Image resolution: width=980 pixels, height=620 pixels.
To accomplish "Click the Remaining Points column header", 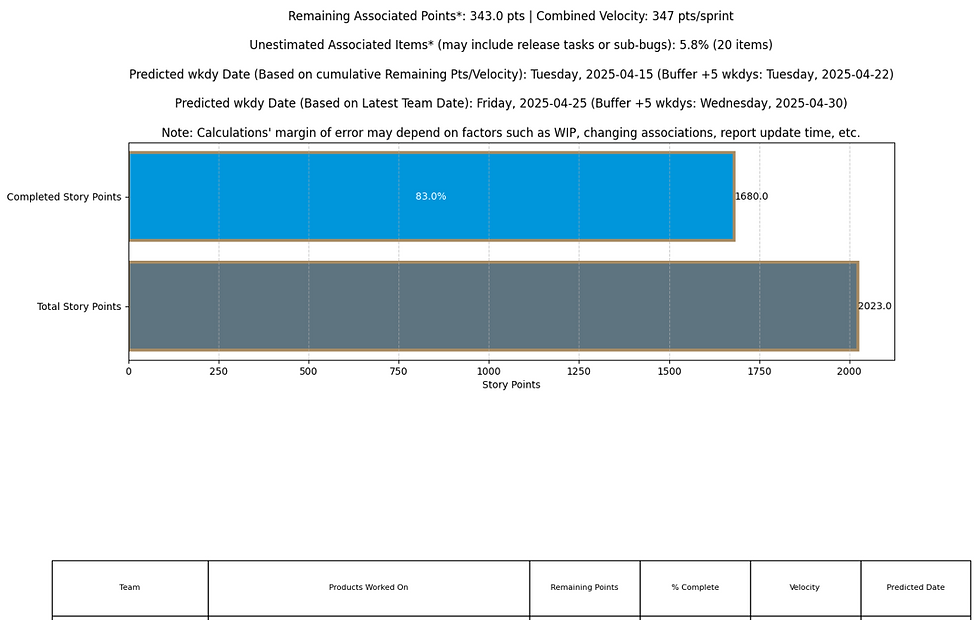I will pos(584,588).
